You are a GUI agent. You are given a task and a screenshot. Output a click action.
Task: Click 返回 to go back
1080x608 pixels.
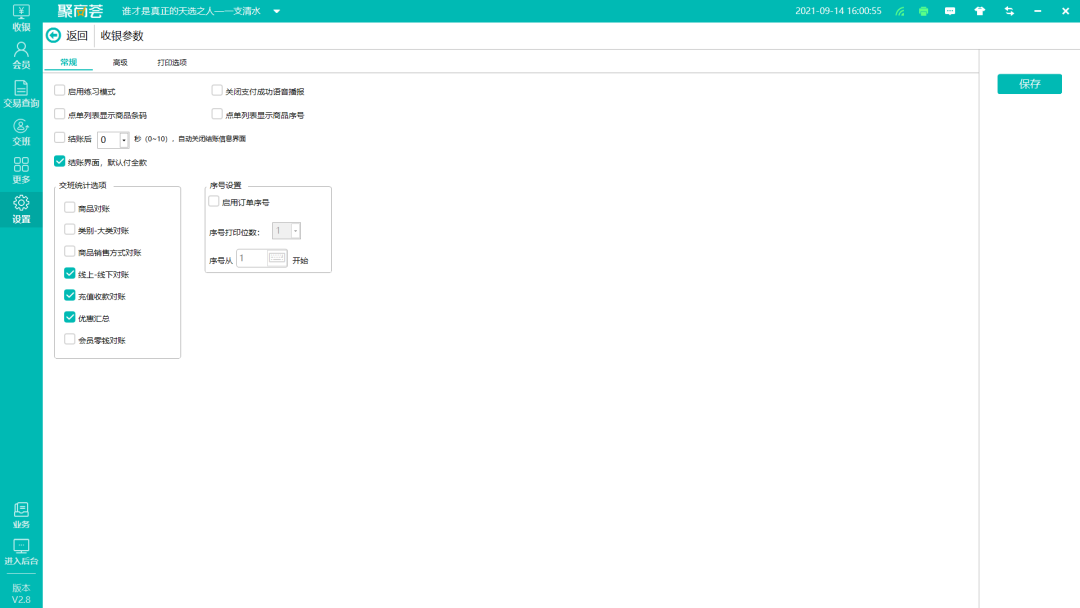[64, 34]
